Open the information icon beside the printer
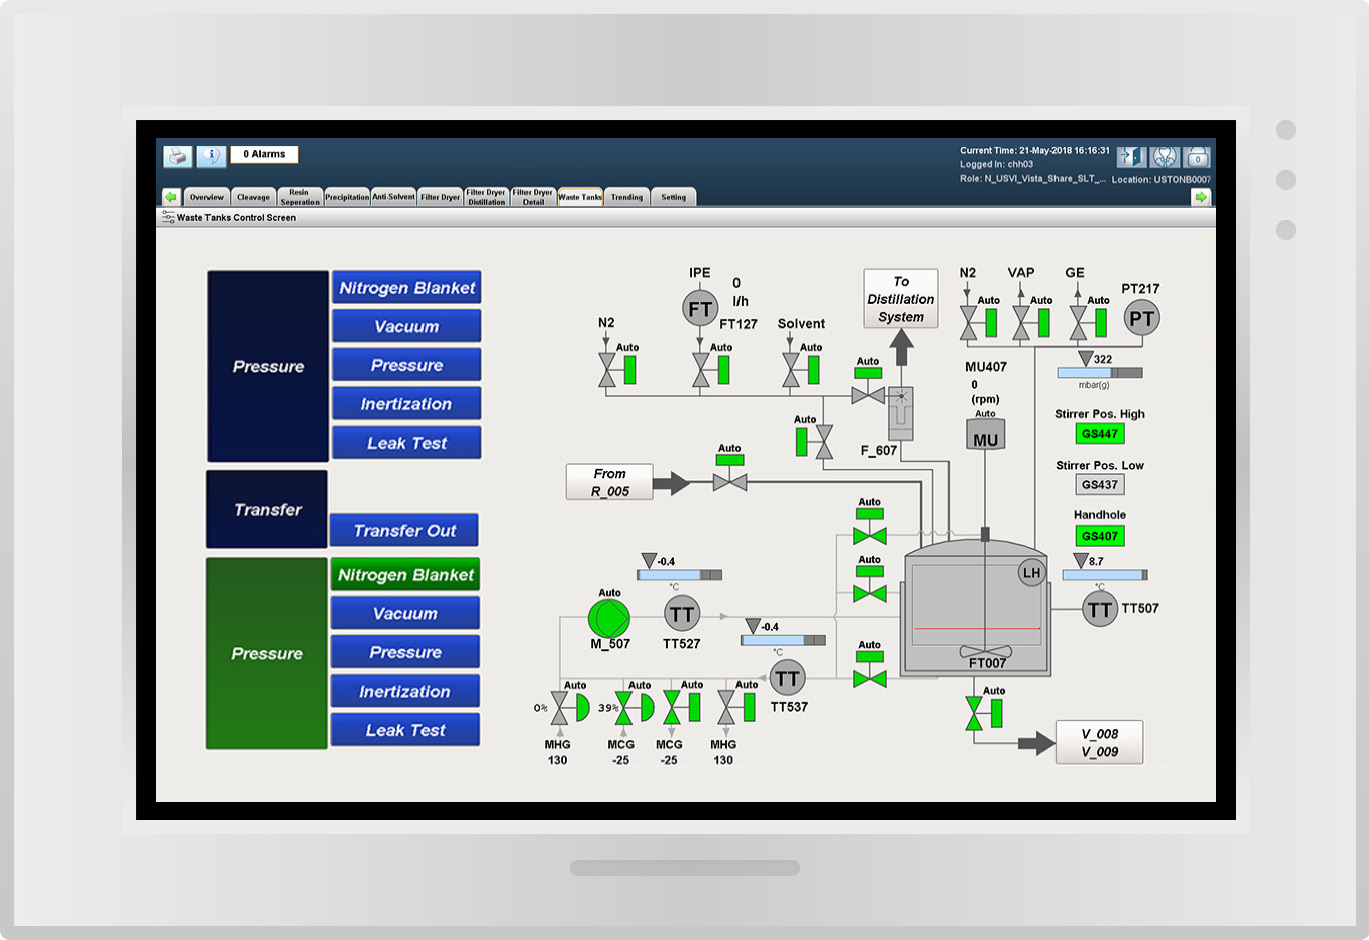 (210, 156)
